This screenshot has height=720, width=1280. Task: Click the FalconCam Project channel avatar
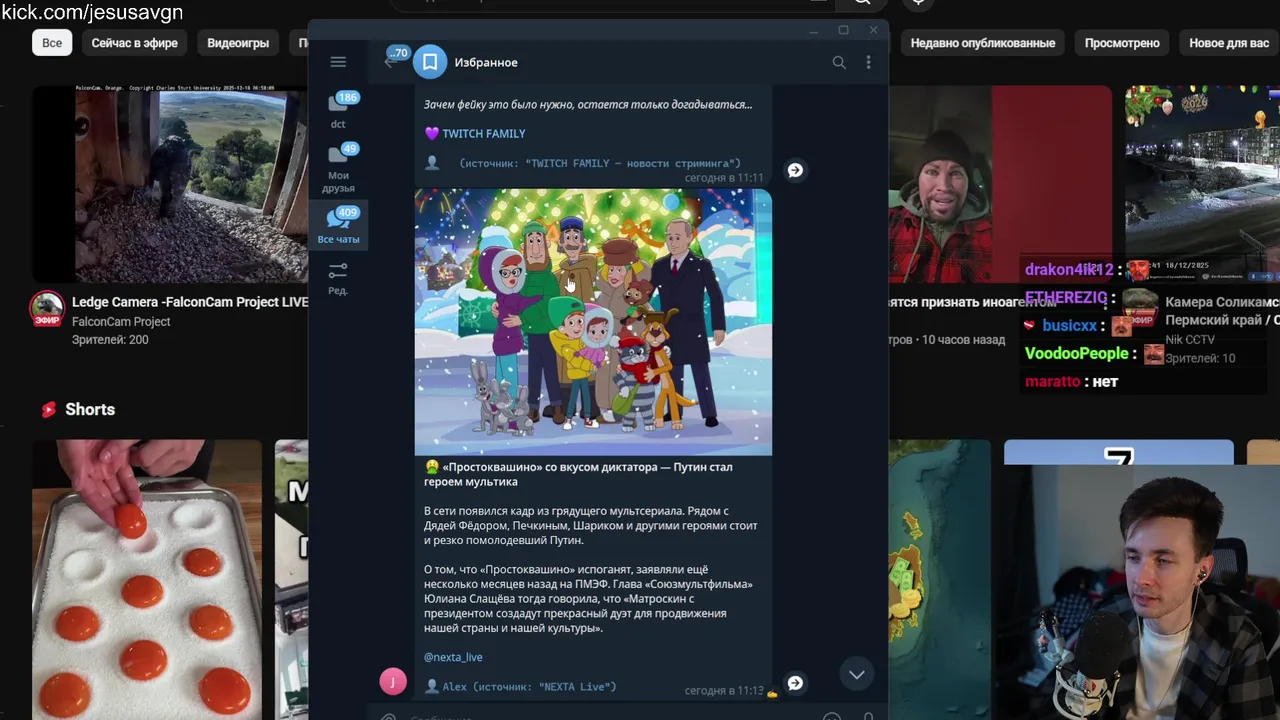[47, 310]
